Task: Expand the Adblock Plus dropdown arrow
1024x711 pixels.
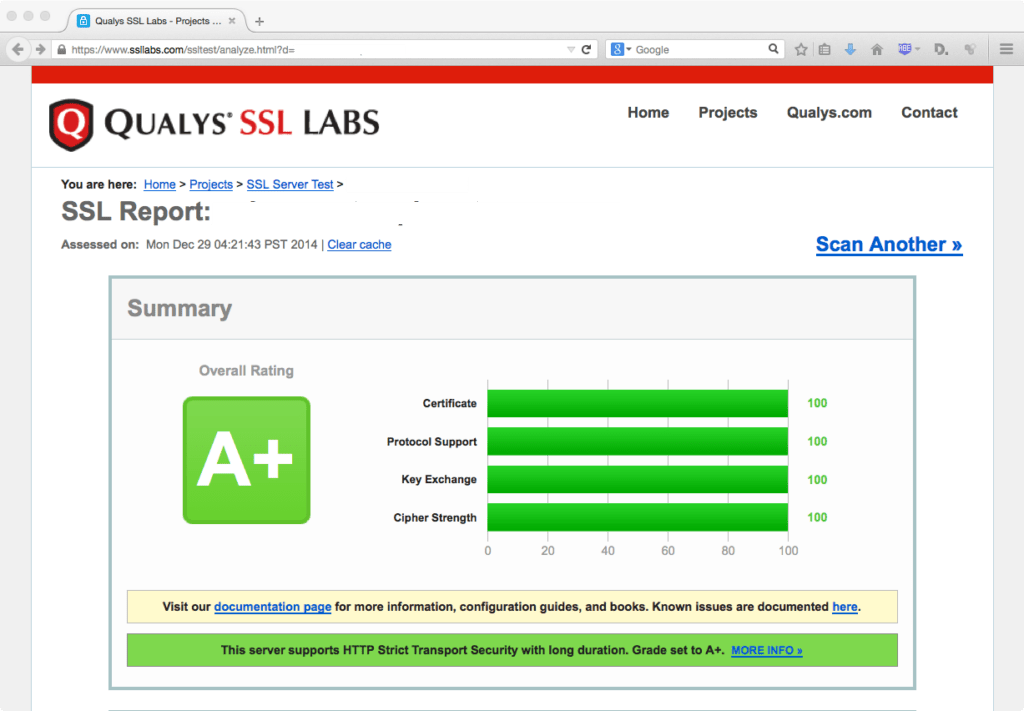Action: 918,49
